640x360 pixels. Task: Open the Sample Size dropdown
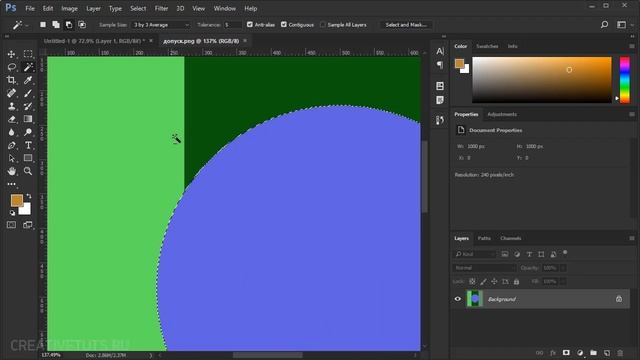click(x=161, y=25)
